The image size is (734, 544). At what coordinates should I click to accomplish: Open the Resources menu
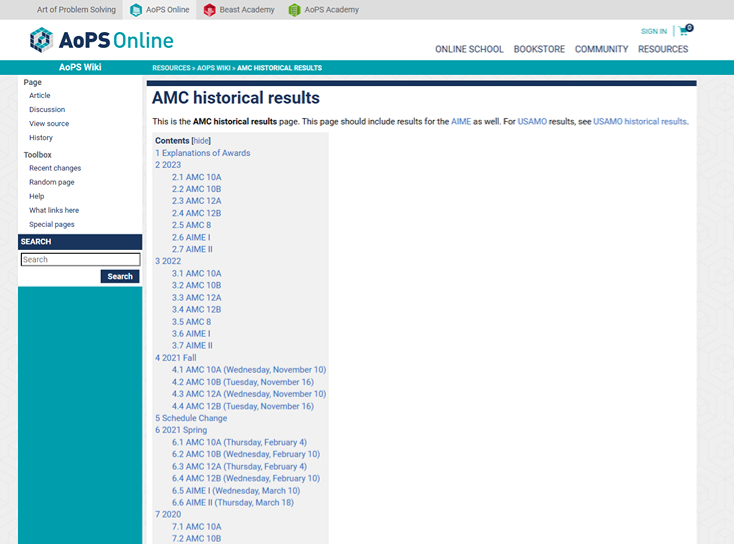pos(663,49)
